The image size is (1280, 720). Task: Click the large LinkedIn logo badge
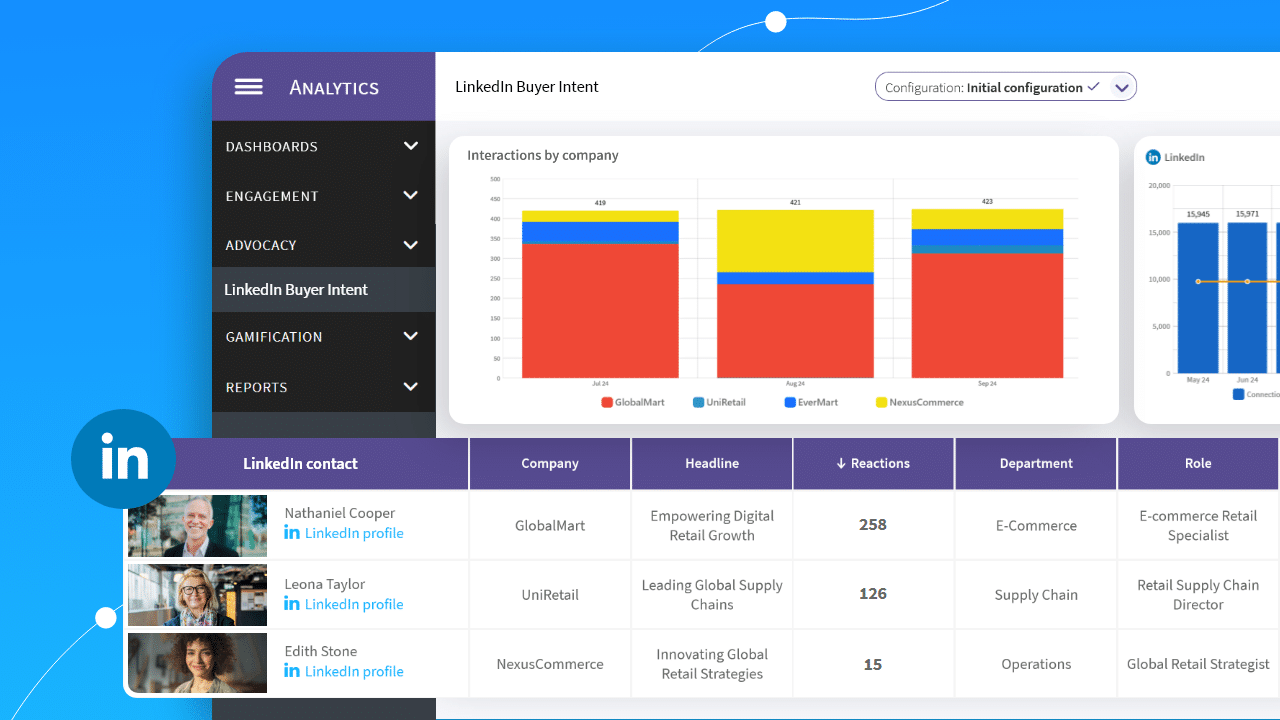(x=124, y=460)
